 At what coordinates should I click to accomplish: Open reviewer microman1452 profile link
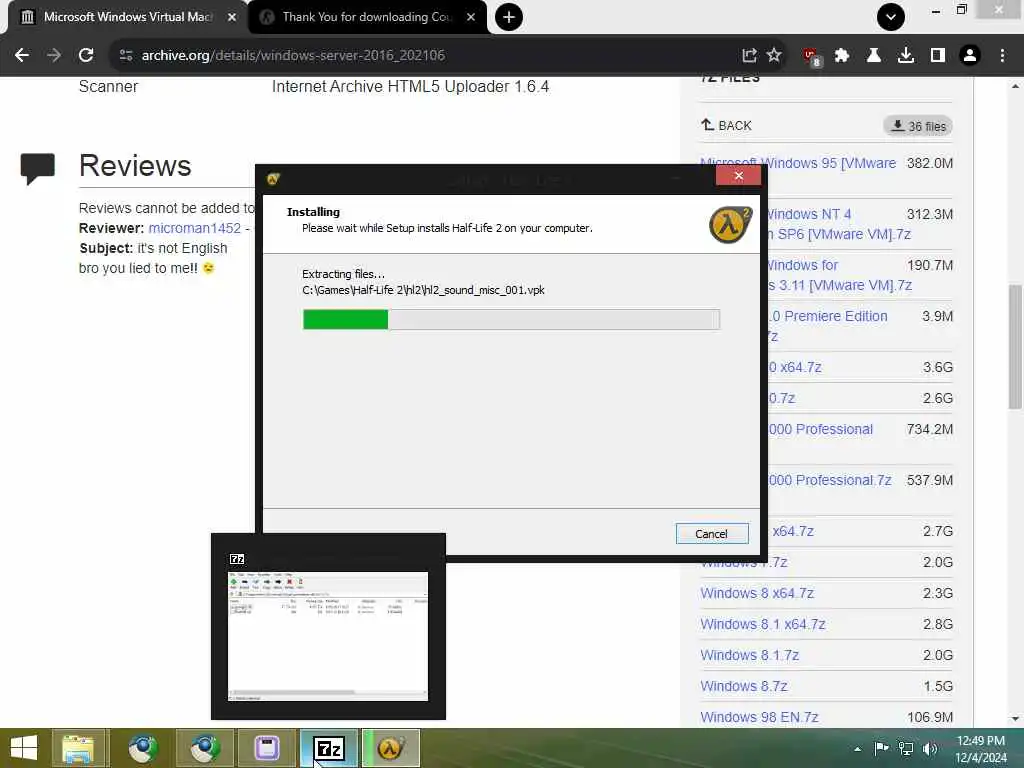pos(195,228)
